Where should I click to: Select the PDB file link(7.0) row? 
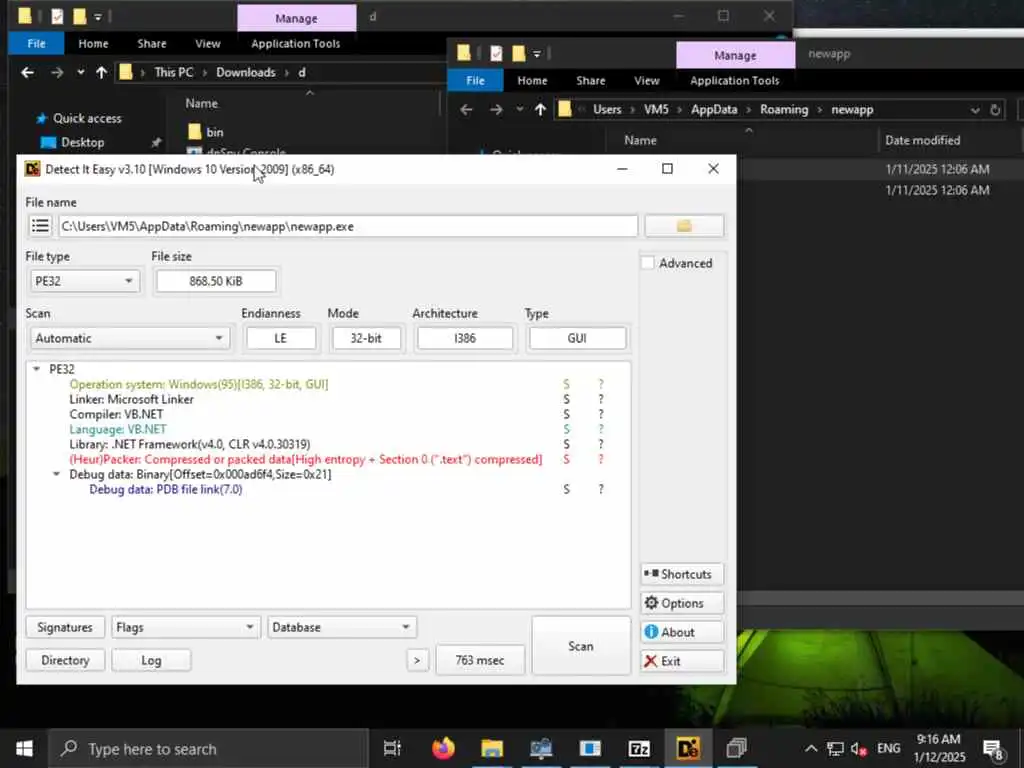tap(166, 489)
